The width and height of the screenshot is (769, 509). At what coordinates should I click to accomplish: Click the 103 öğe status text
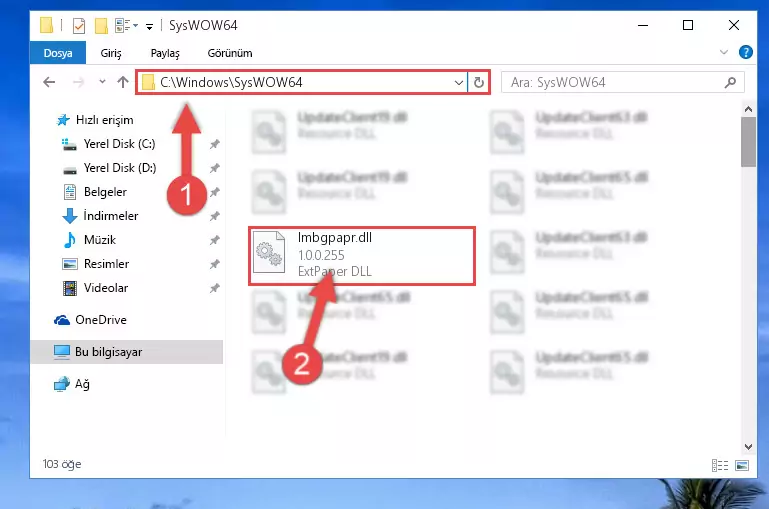click(x=62, y=464)
